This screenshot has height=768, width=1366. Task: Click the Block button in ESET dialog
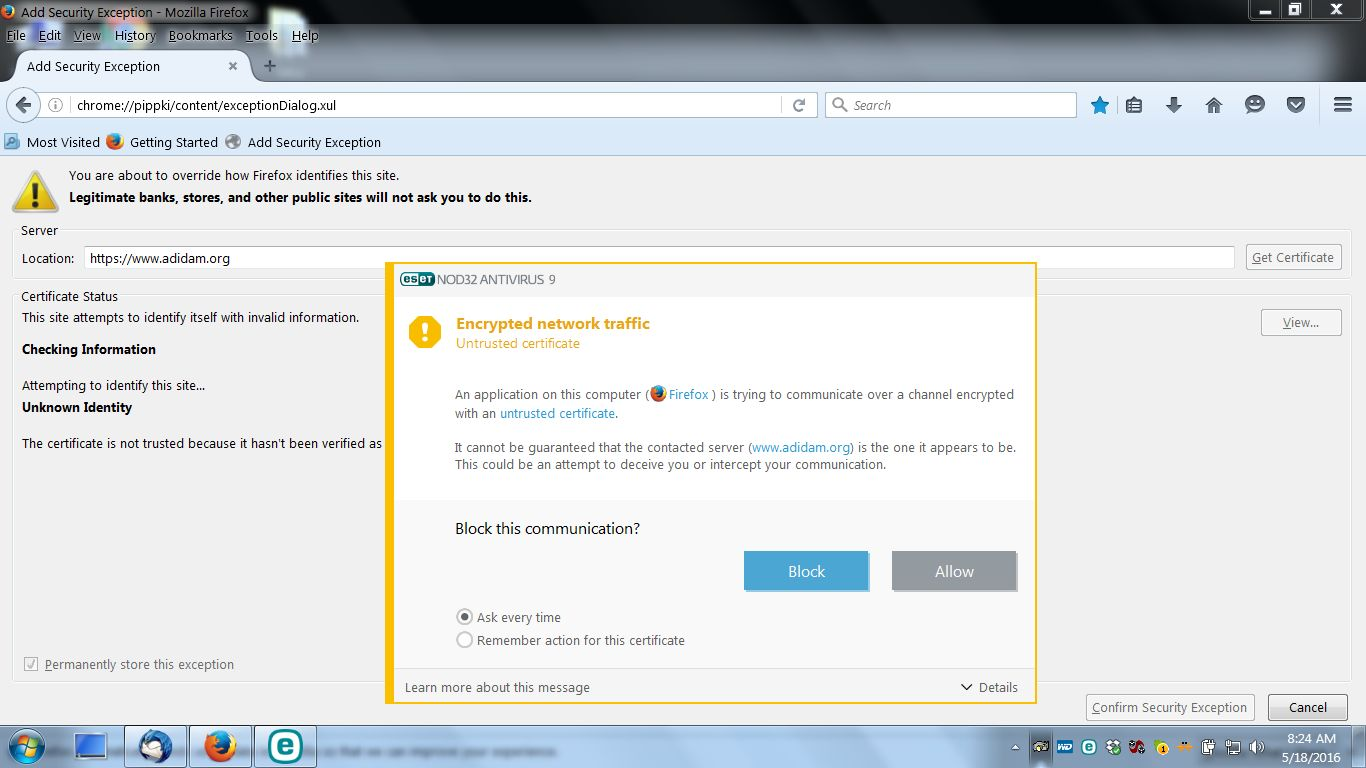point(806,571)
